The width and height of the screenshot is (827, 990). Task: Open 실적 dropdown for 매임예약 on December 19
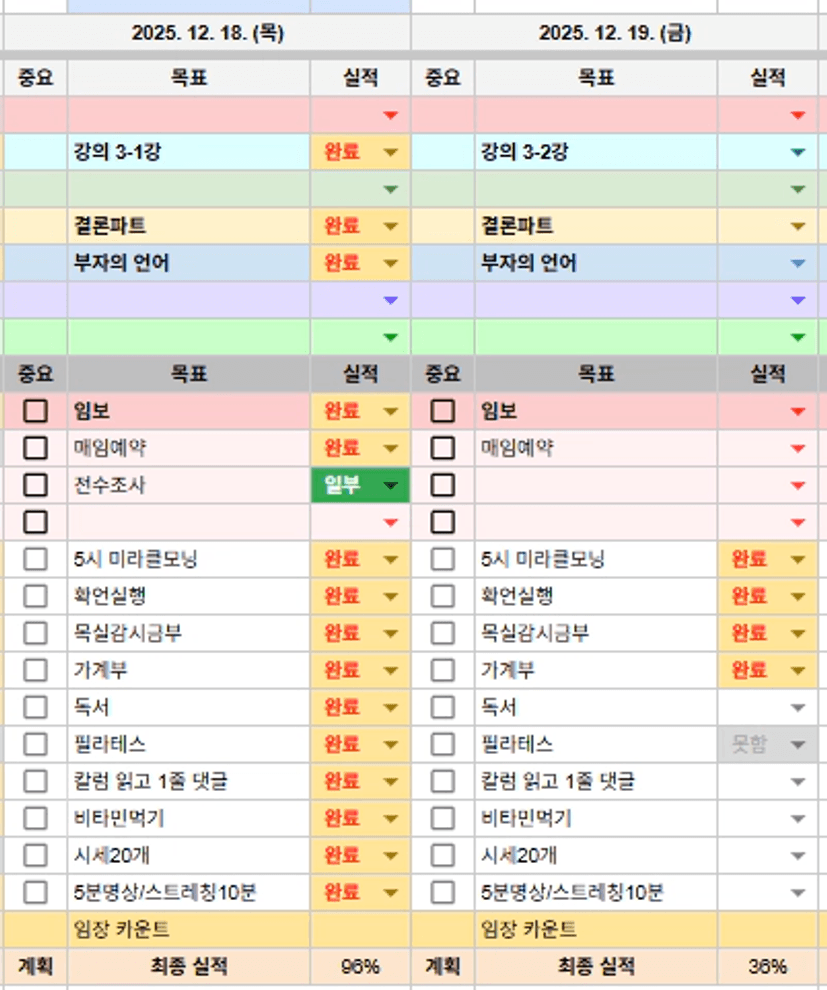797,449
